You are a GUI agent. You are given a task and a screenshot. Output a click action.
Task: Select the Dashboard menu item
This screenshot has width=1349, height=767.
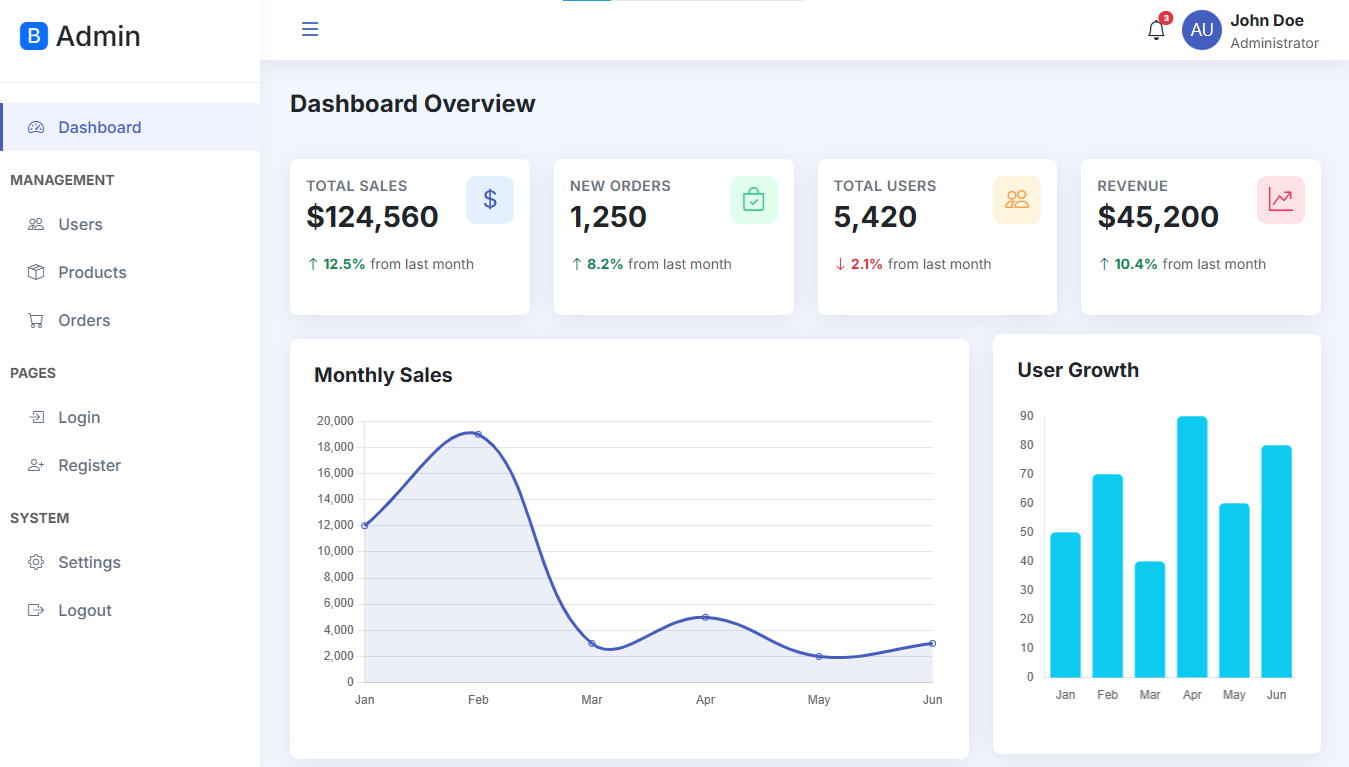click(99, 127)
